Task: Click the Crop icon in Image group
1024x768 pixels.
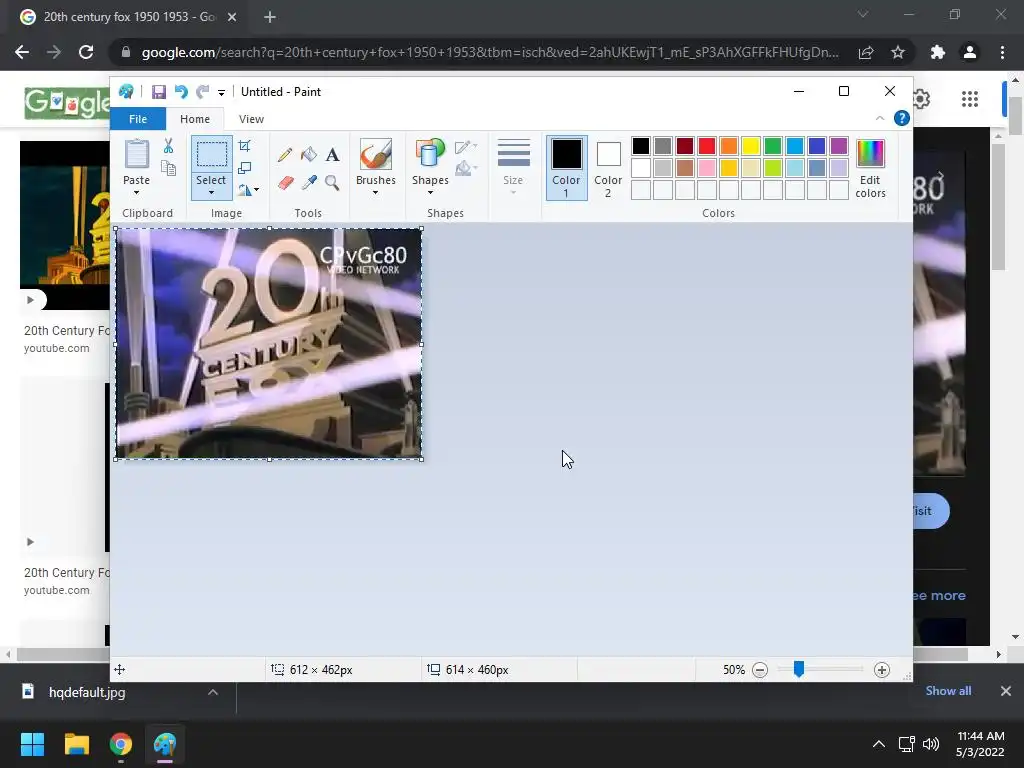Action: pos(245,146)
